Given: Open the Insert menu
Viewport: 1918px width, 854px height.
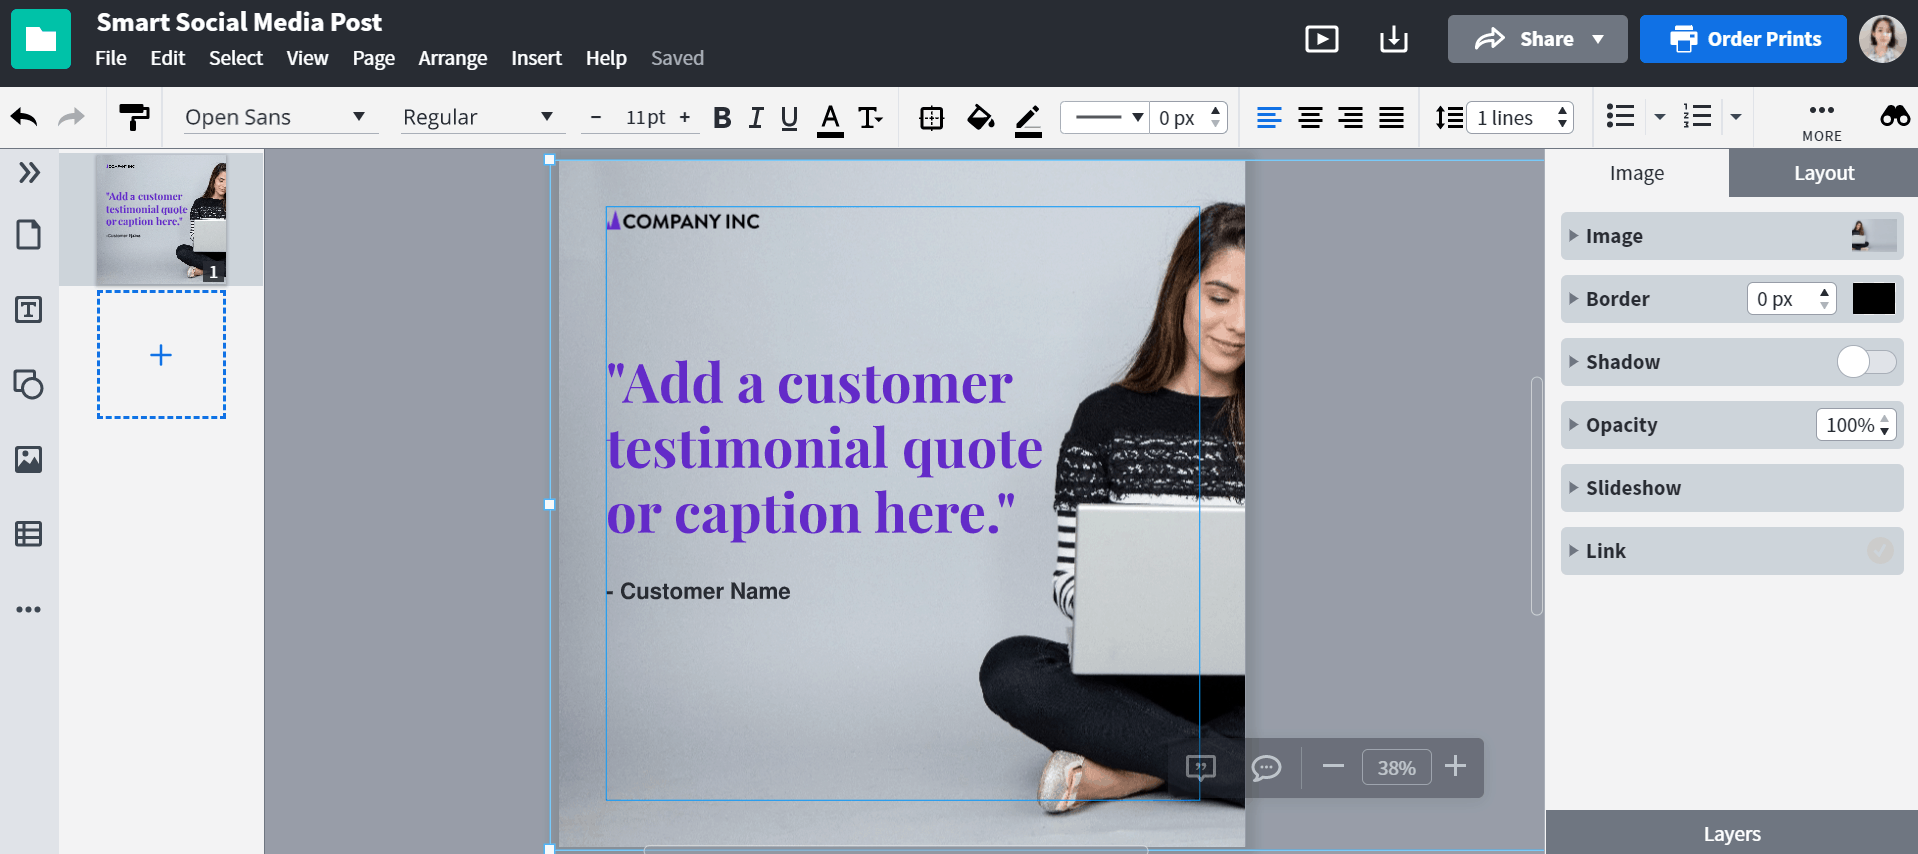Looking at the screenshot, I should click(x=536, y=58).
